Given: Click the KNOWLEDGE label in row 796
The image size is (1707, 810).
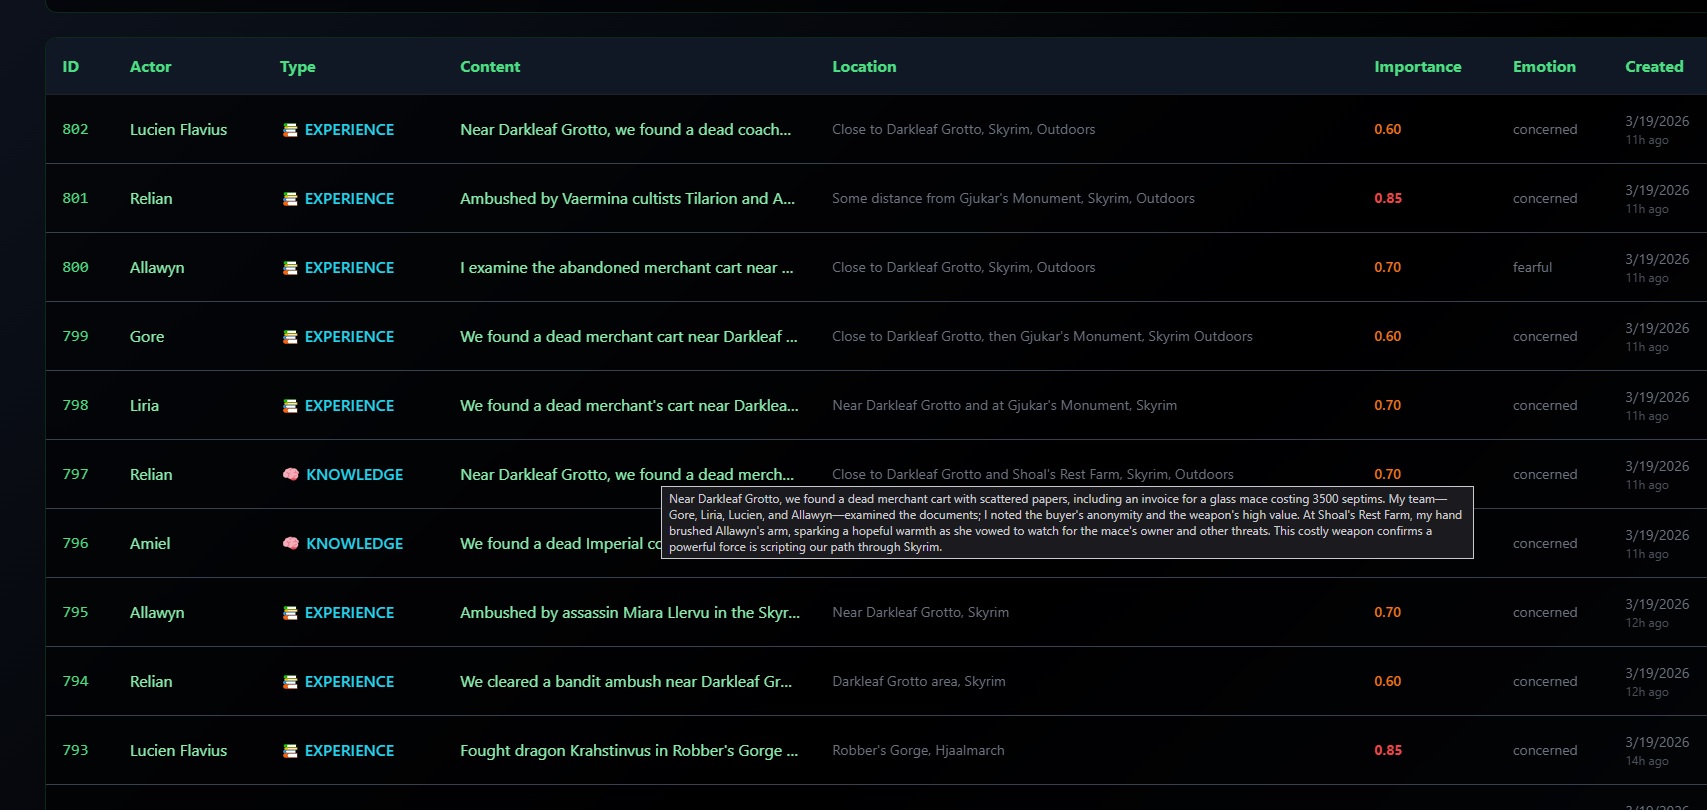Looking at the screenshot, I should (x=355, y=544).
